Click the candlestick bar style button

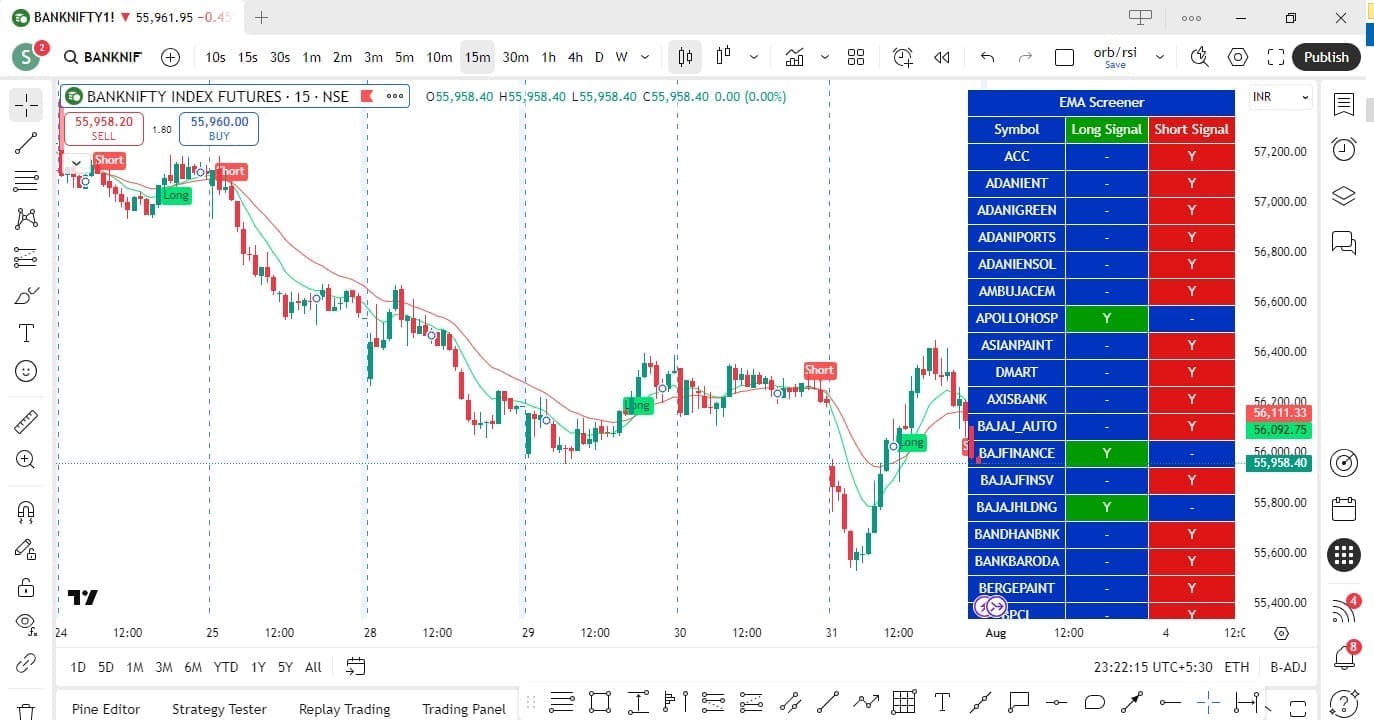[x=685, y=57]
